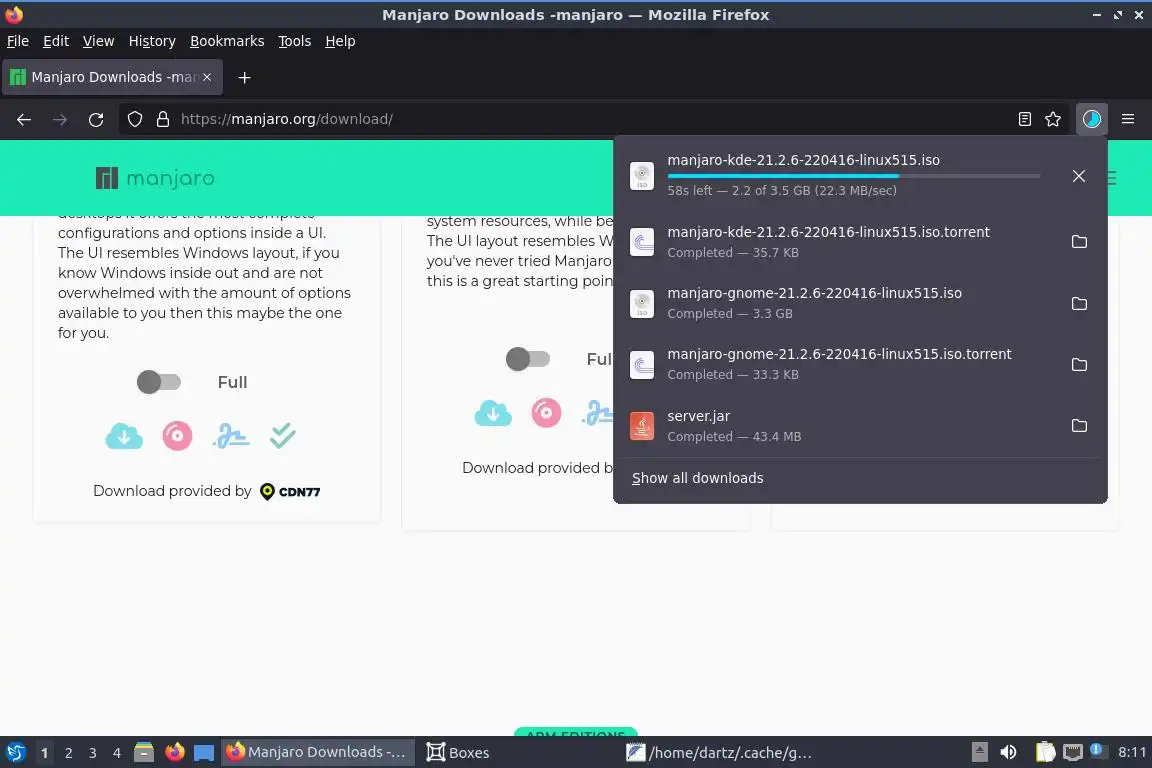This screenshot has height=768, width=1152.
Task: Click green checksum checkmark icon in left card
Action: click(x=282, y=435)
